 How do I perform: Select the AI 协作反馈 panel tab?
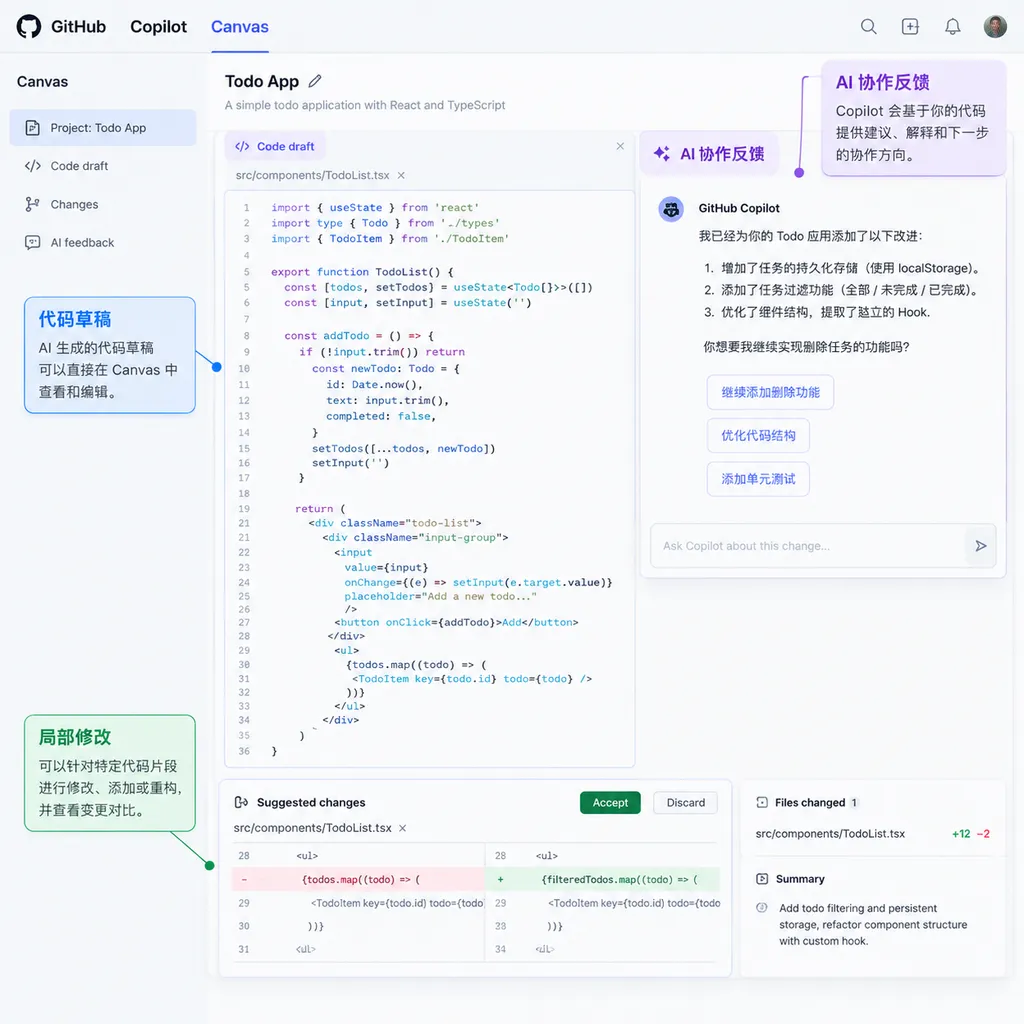pyautogui.click(x=709, y=153)
